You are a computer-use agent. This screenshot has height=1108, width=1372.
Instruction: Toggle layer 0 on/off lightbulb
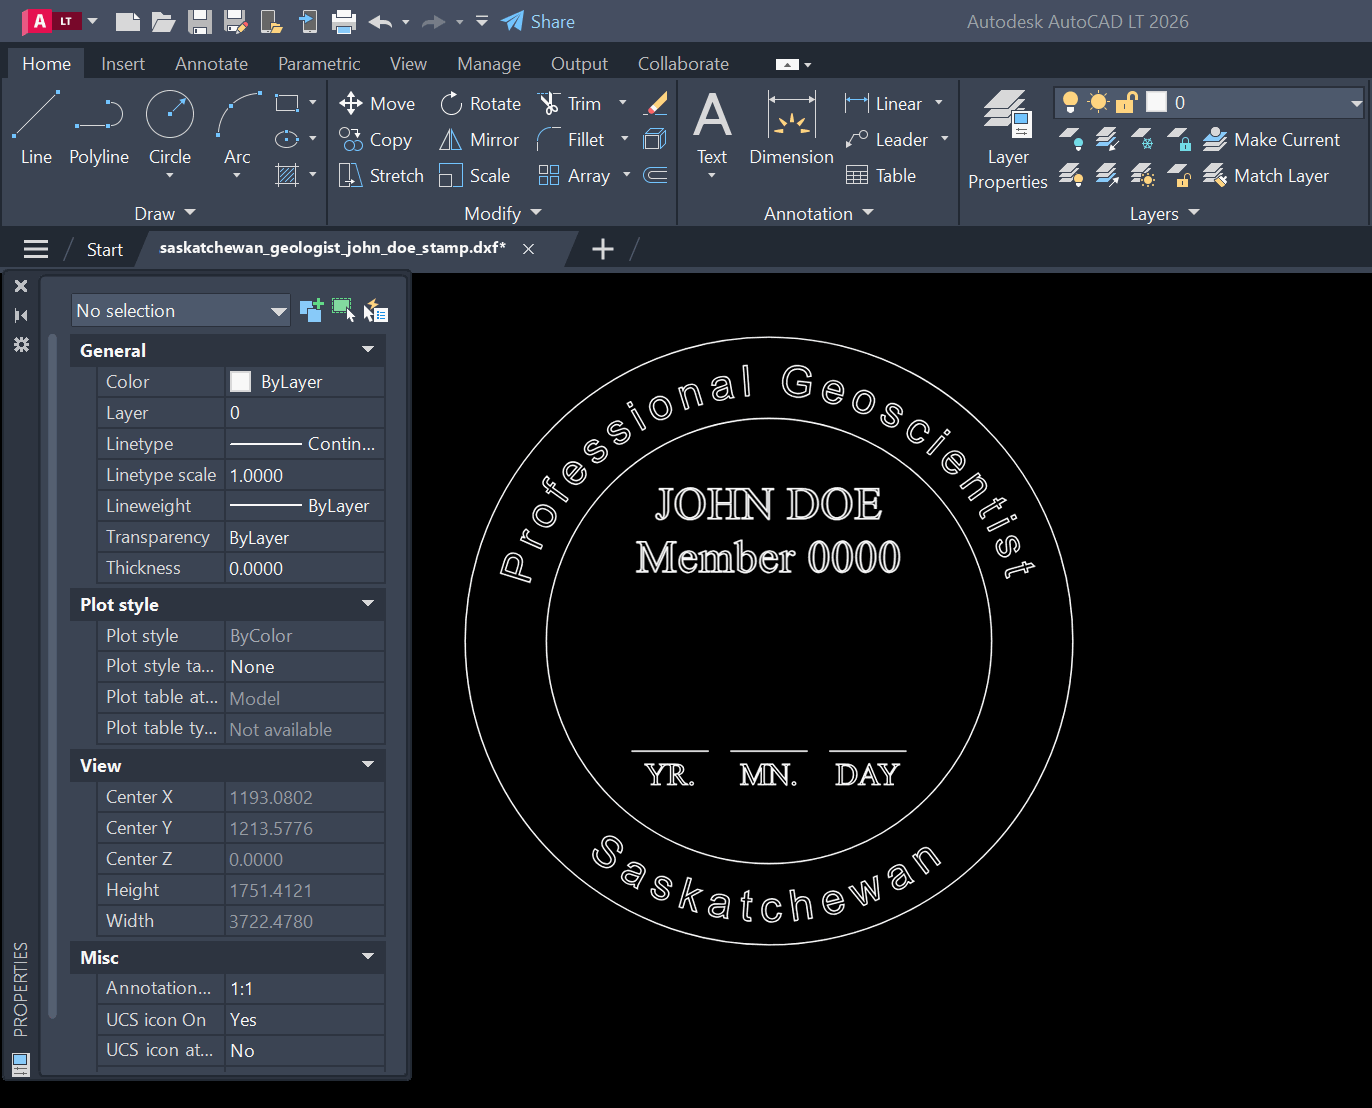[x=1070, y=102]
